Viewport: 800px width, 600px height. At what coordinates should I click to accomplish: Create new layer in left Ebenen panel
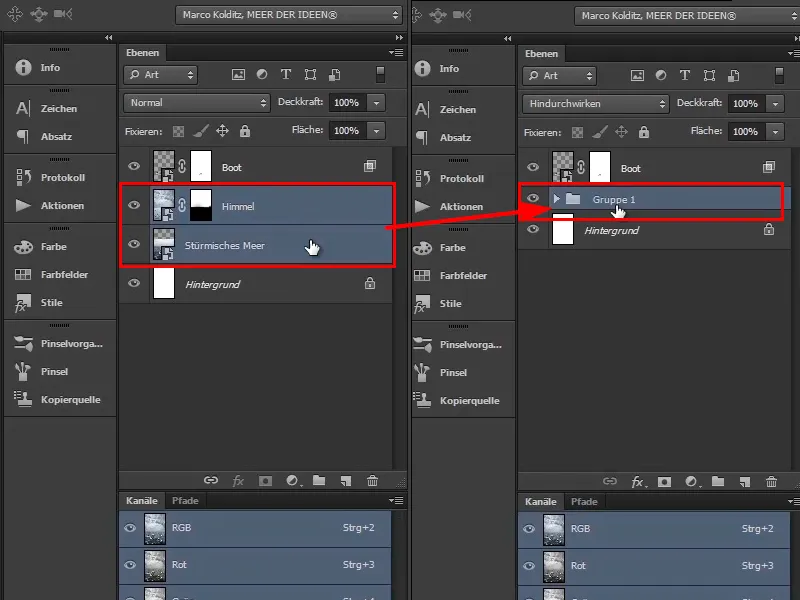tap(346, 481)
